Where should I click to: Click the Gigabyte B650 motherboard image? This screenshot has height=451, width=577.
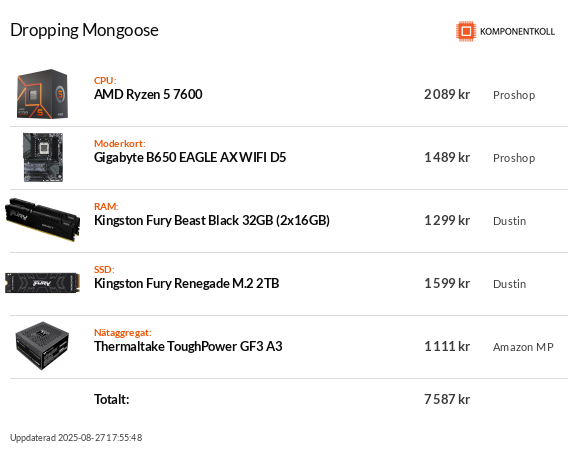(43, 157)
